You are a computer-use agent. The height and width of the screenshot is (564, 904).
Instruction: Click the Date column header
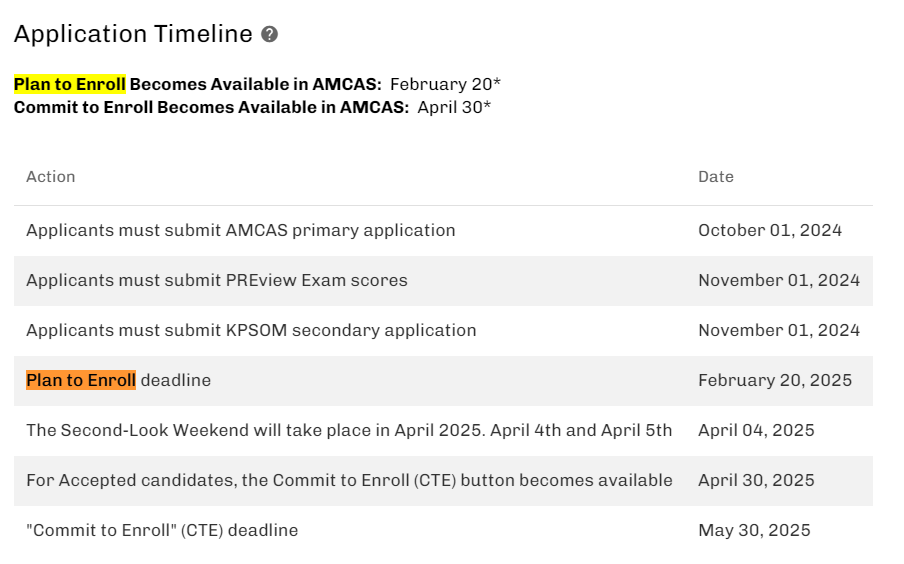pyautogui.click(x=715, y=176)
